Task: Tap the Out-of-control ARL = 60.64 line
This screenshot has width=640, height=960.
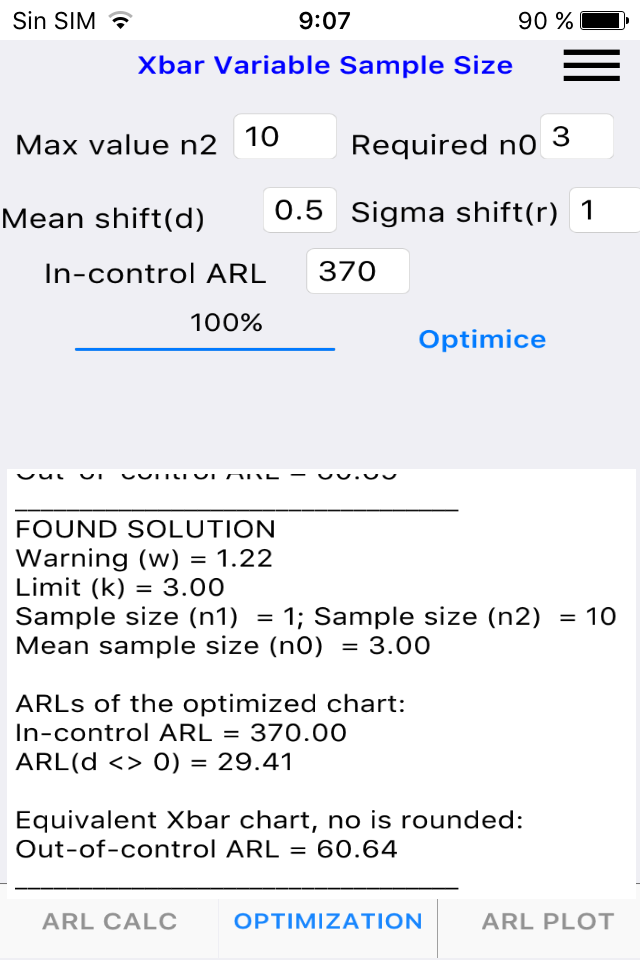Action: pos(206,849)
